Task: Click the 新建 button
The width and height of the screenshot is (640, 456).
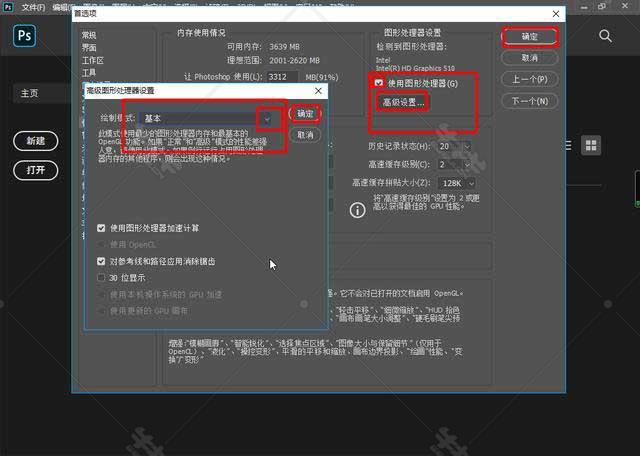Action: (36, 141)
